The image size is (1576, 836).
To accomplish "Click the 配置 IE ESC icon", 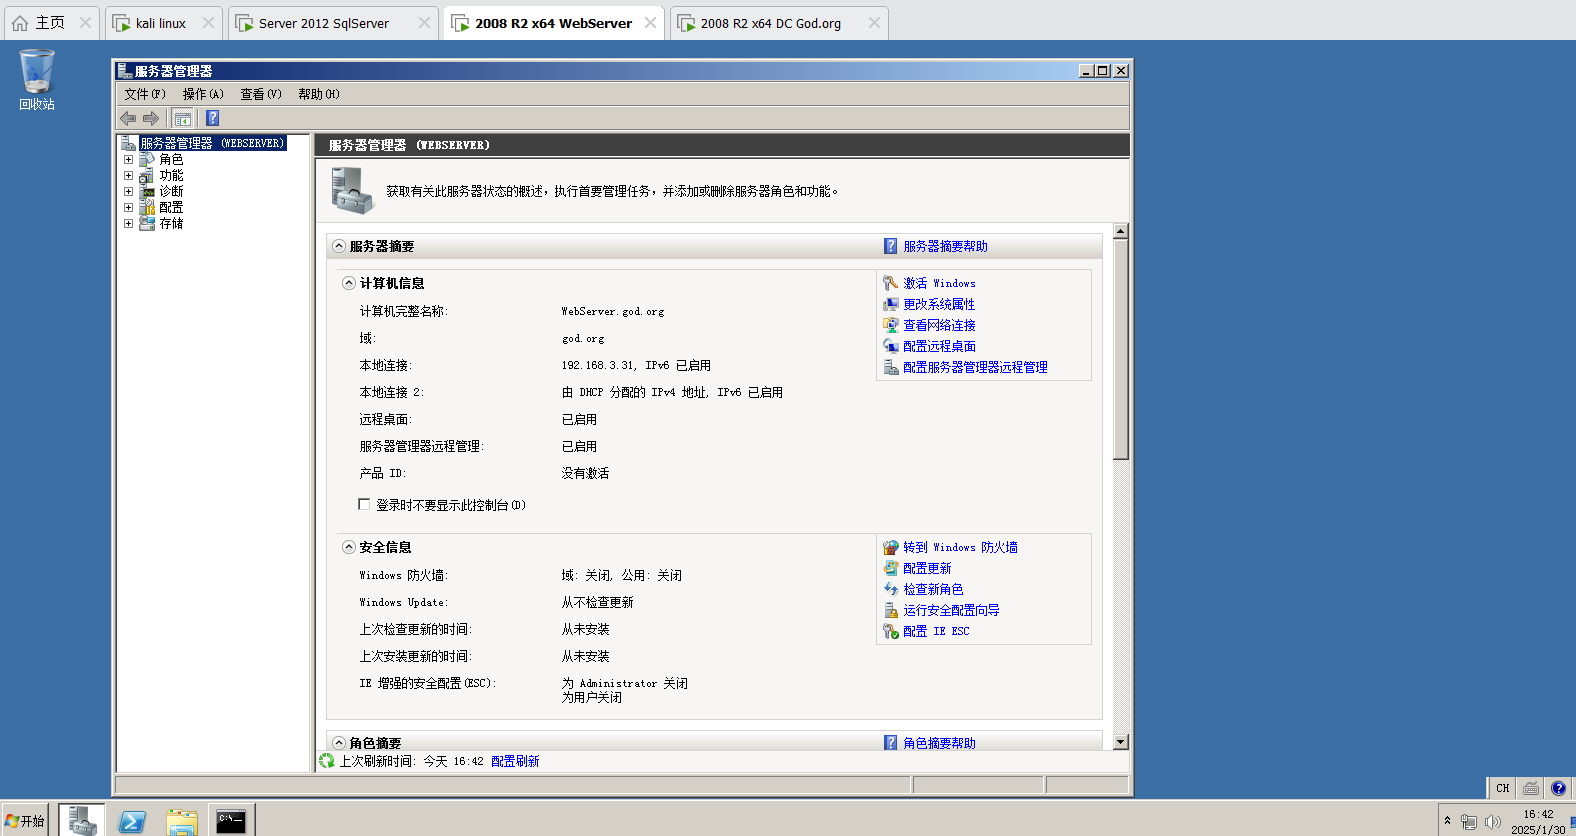I will [x=890, y=631].
